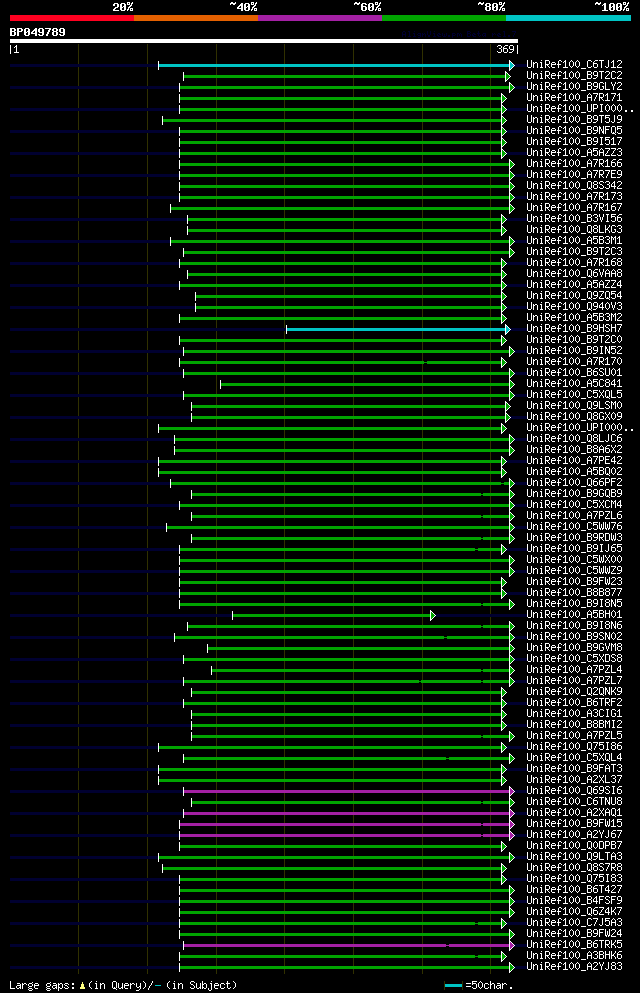
Task: Select label UniRef100_Q9LSM0
Action: 574,406
